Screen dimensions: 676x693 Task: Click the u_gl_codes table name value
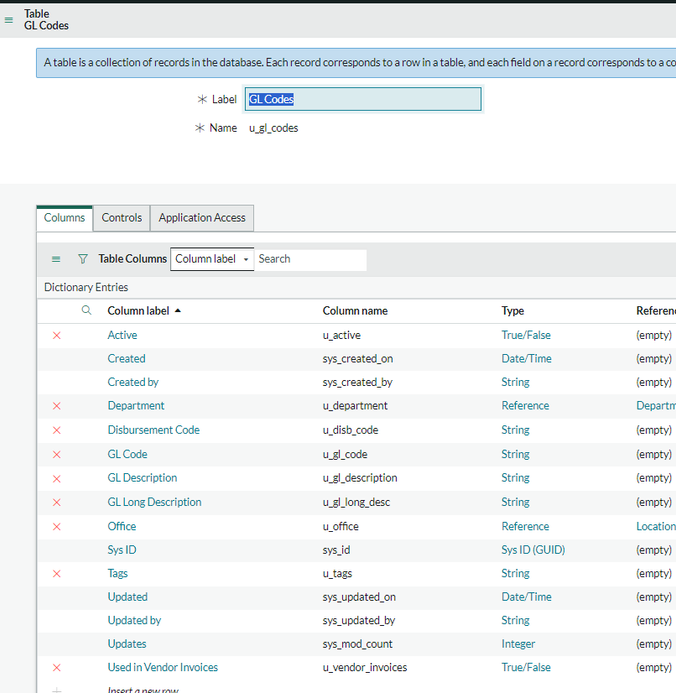pos(273,128)
